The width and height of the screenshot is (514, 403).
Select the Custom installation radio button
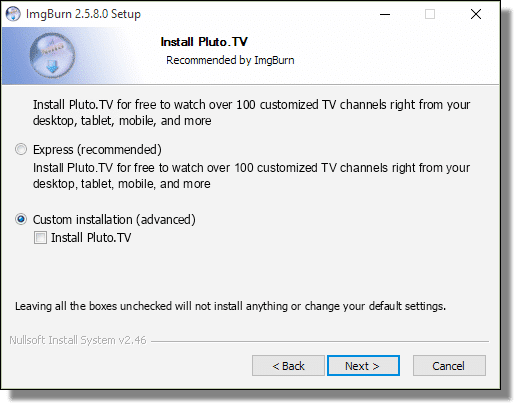(x=21, y=219)
